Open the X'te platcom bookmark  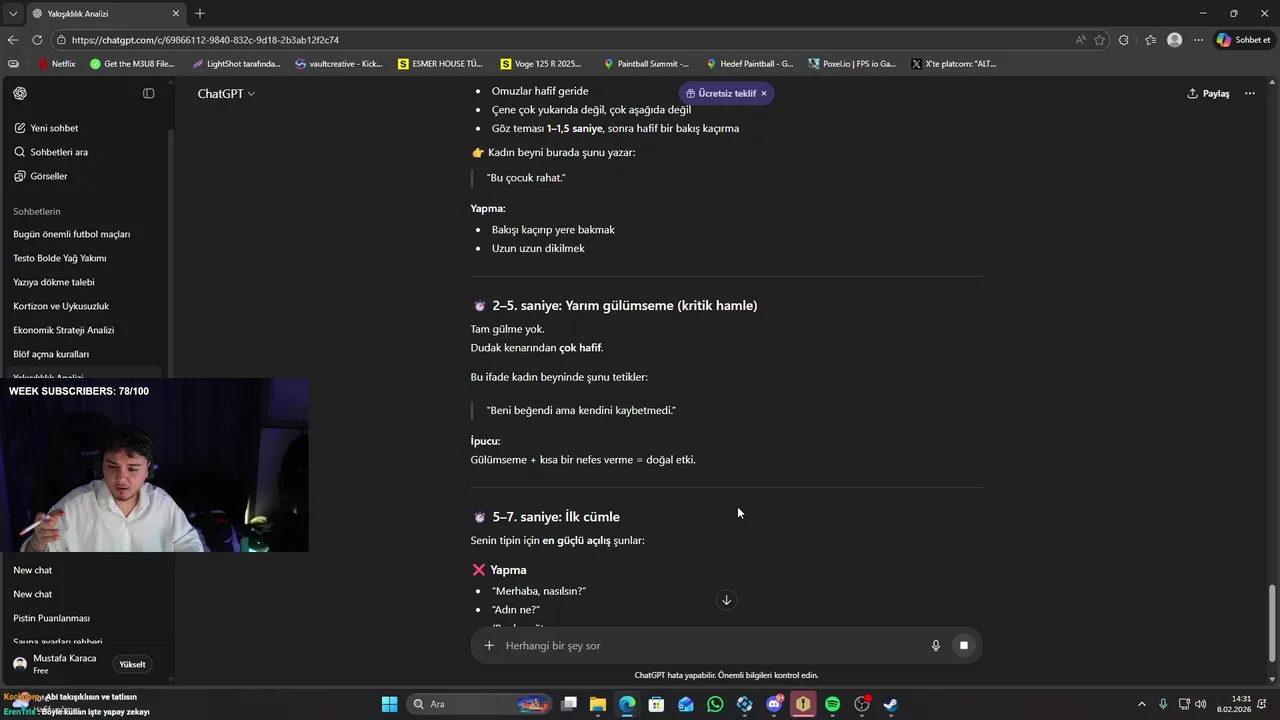coord(954,64)
